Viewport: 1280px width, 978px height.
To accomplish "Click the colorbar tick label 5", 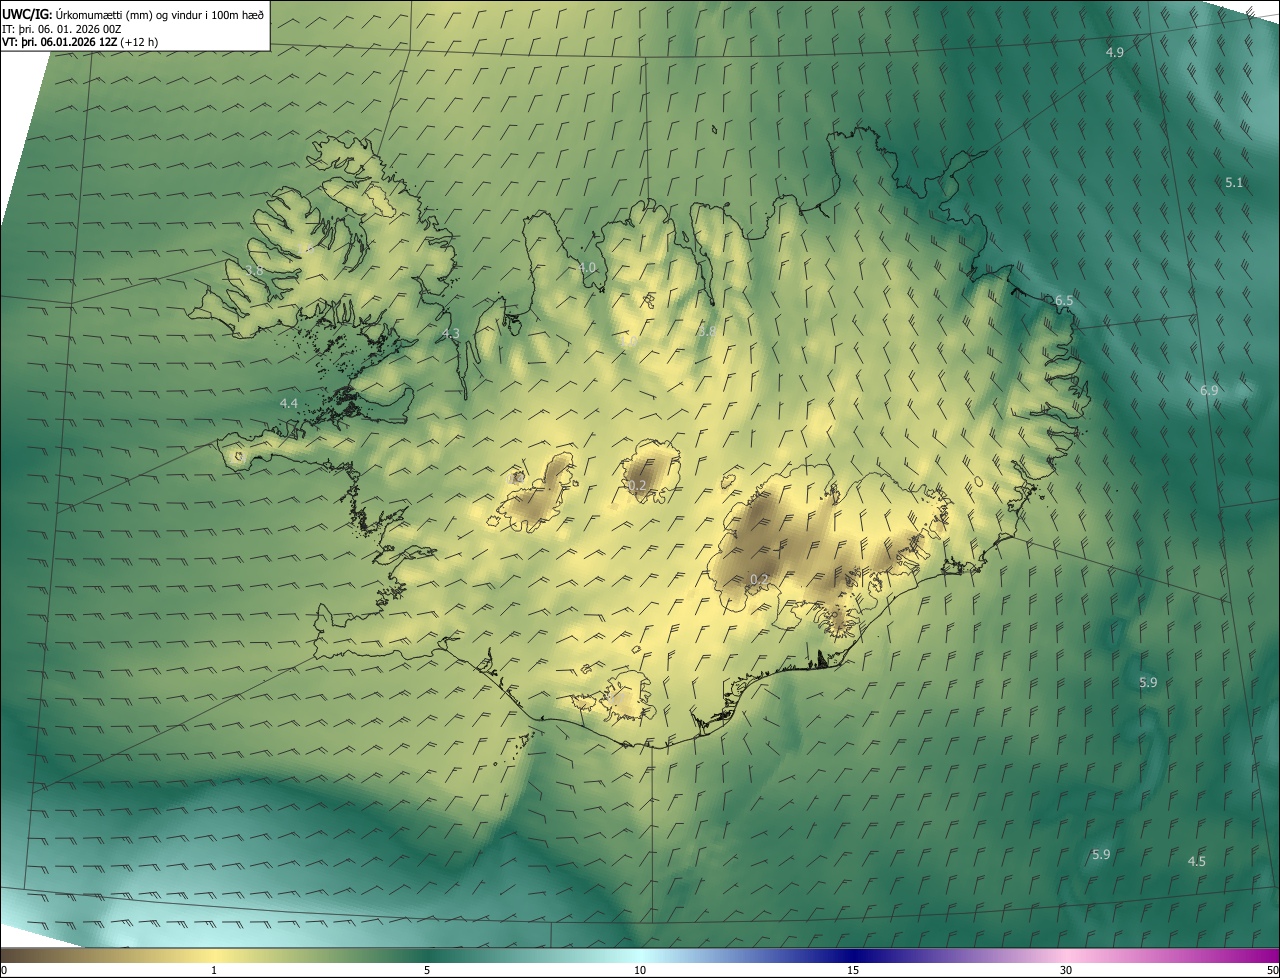I will 427,971.
